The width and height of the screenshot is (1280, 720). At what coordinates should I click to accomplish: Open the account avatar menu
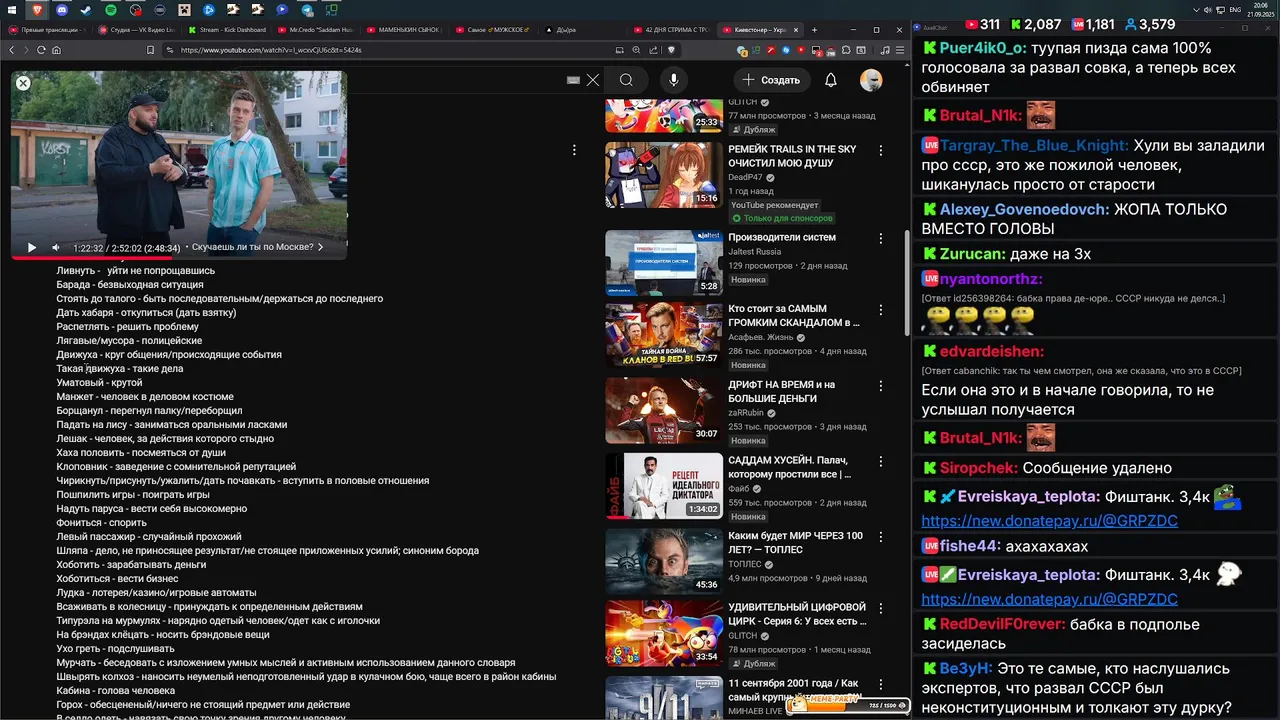(x=871, y=80)
